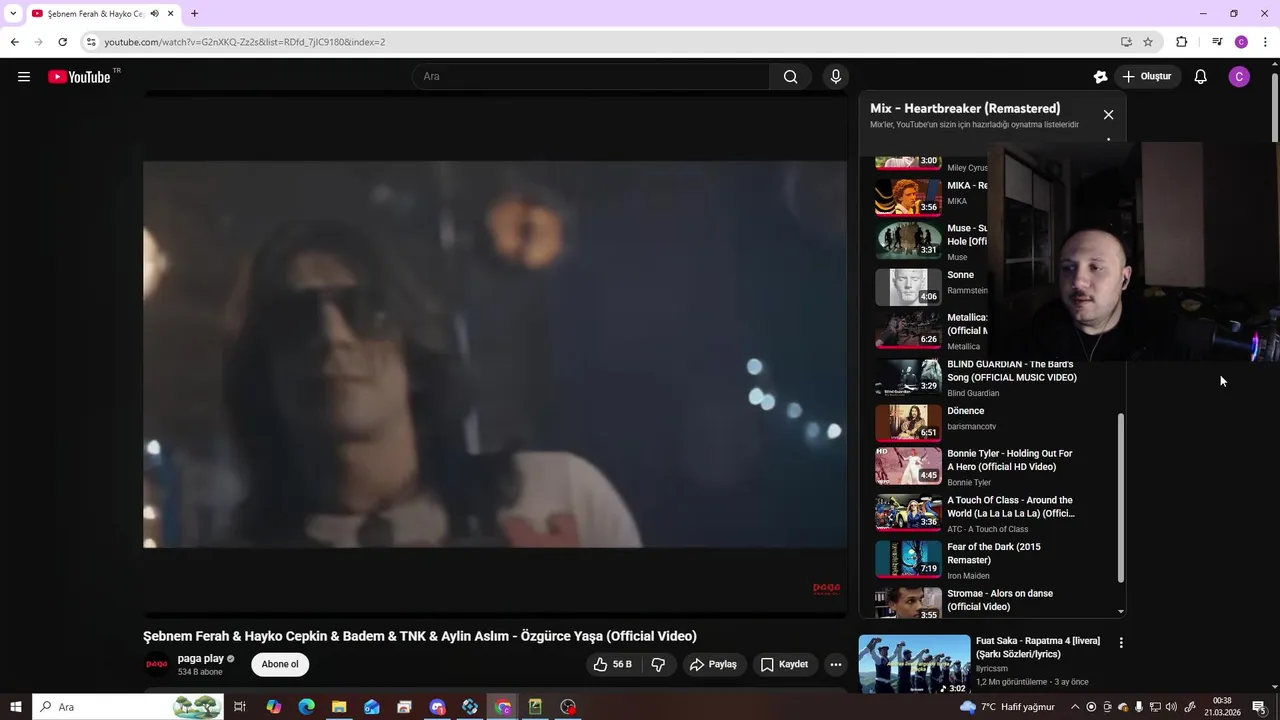This screenshot has height=720, width=1280.
Task: Open Chrome profile avatar
Action: (1241, 42)
